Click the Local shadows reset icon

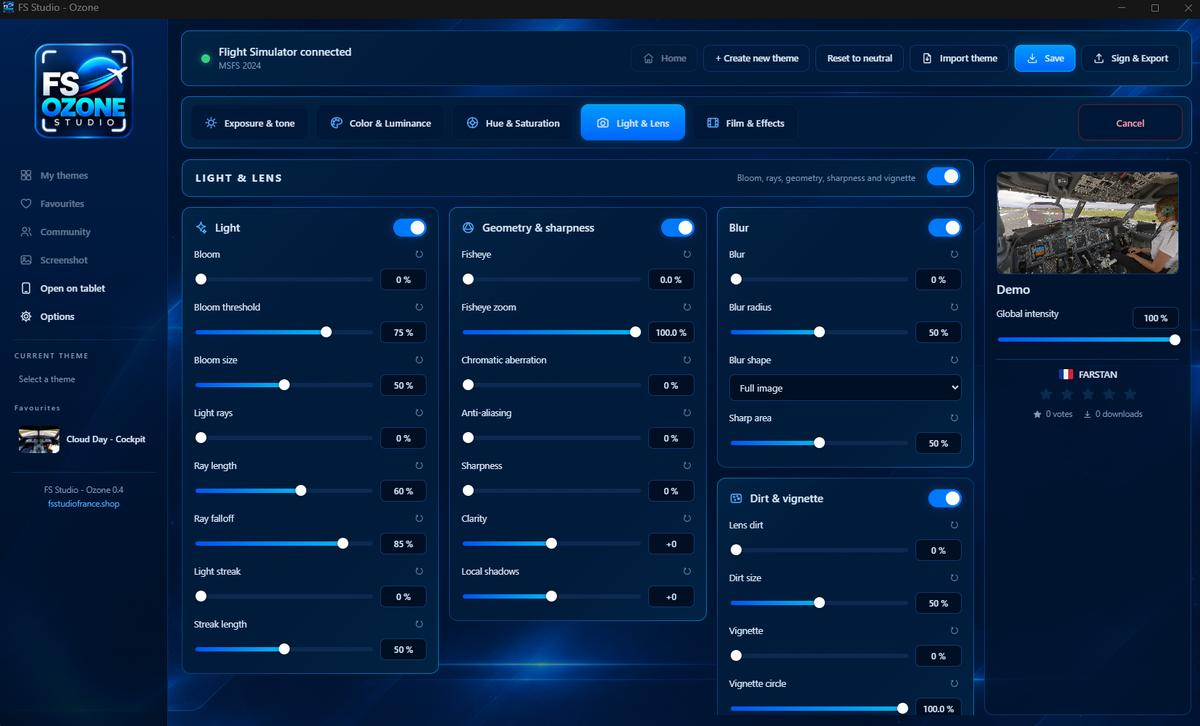(x=686, y=571)
